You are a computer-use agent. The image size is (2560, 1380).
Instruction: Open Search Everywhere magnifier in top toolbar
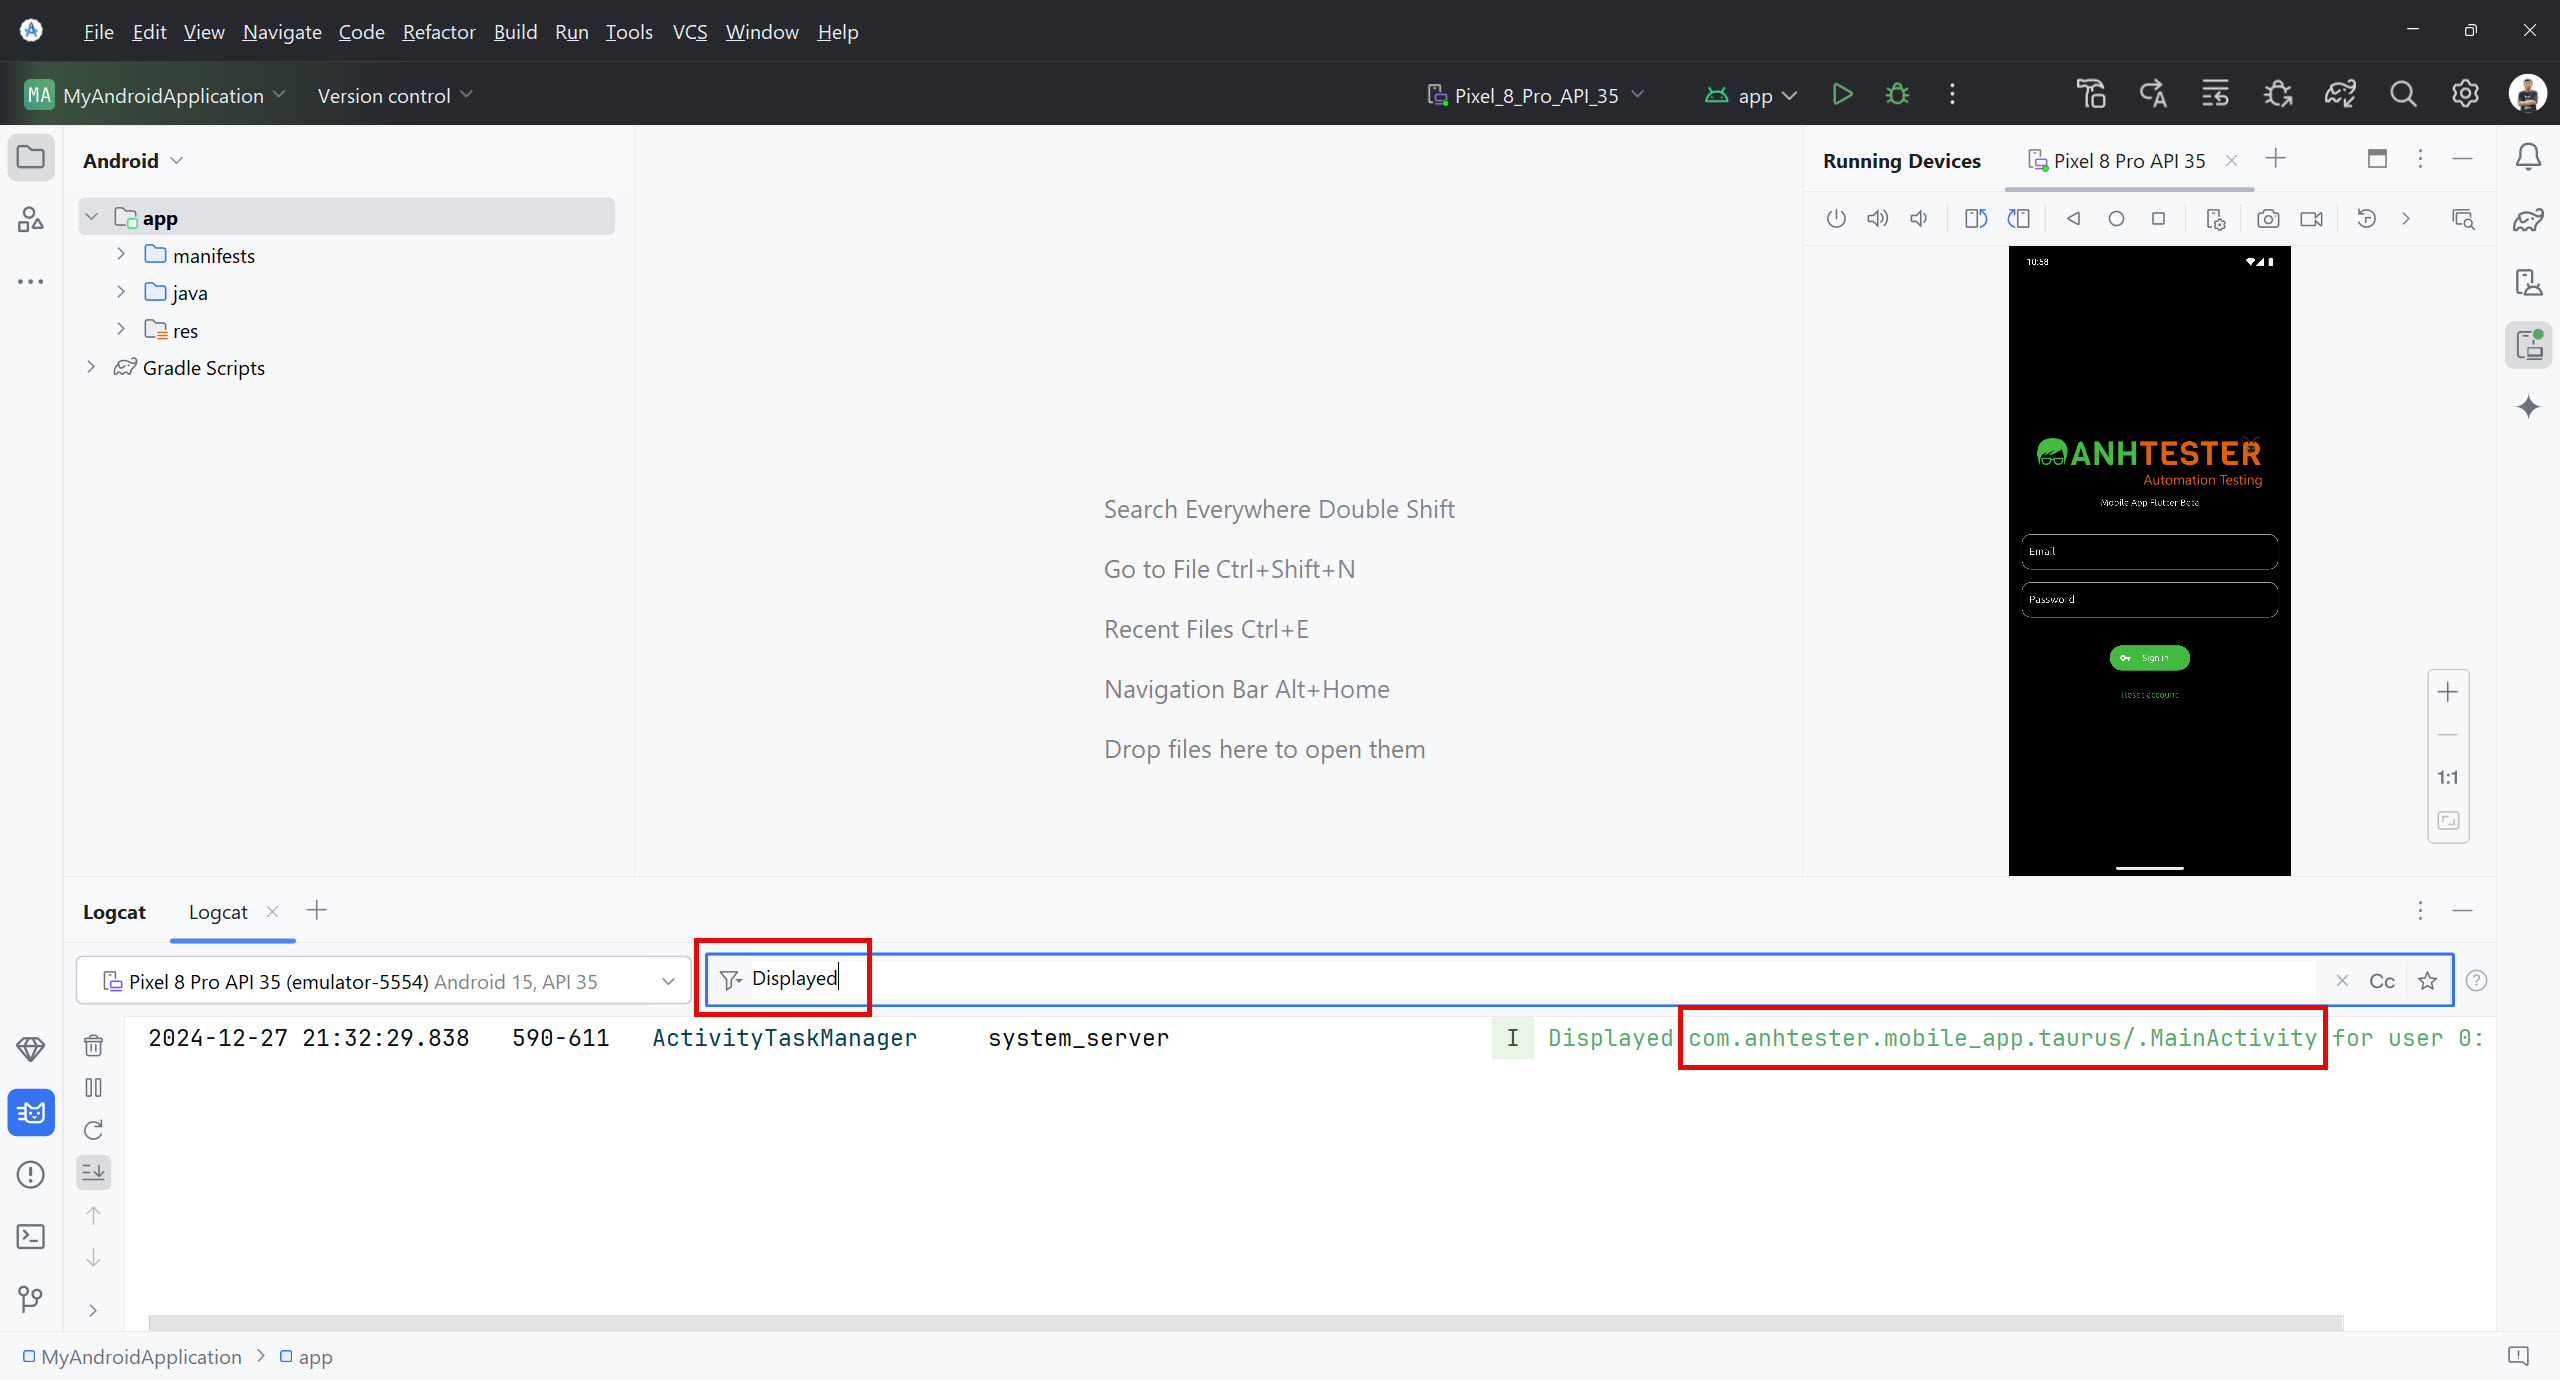click(x=2403, y=95)
